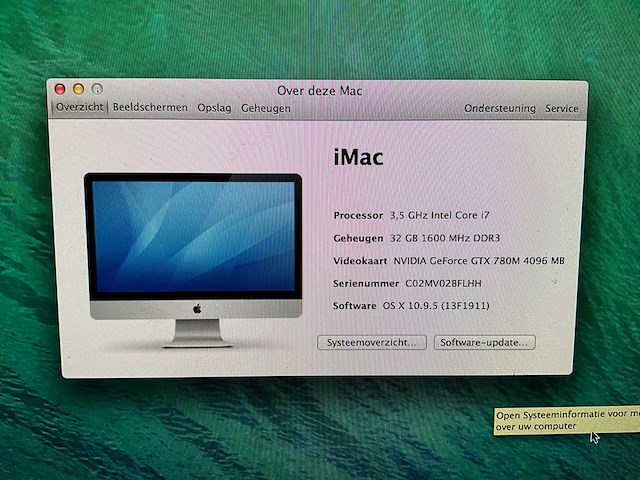Click the Geheugen label beside 32 GB

(x=358, y=238)
